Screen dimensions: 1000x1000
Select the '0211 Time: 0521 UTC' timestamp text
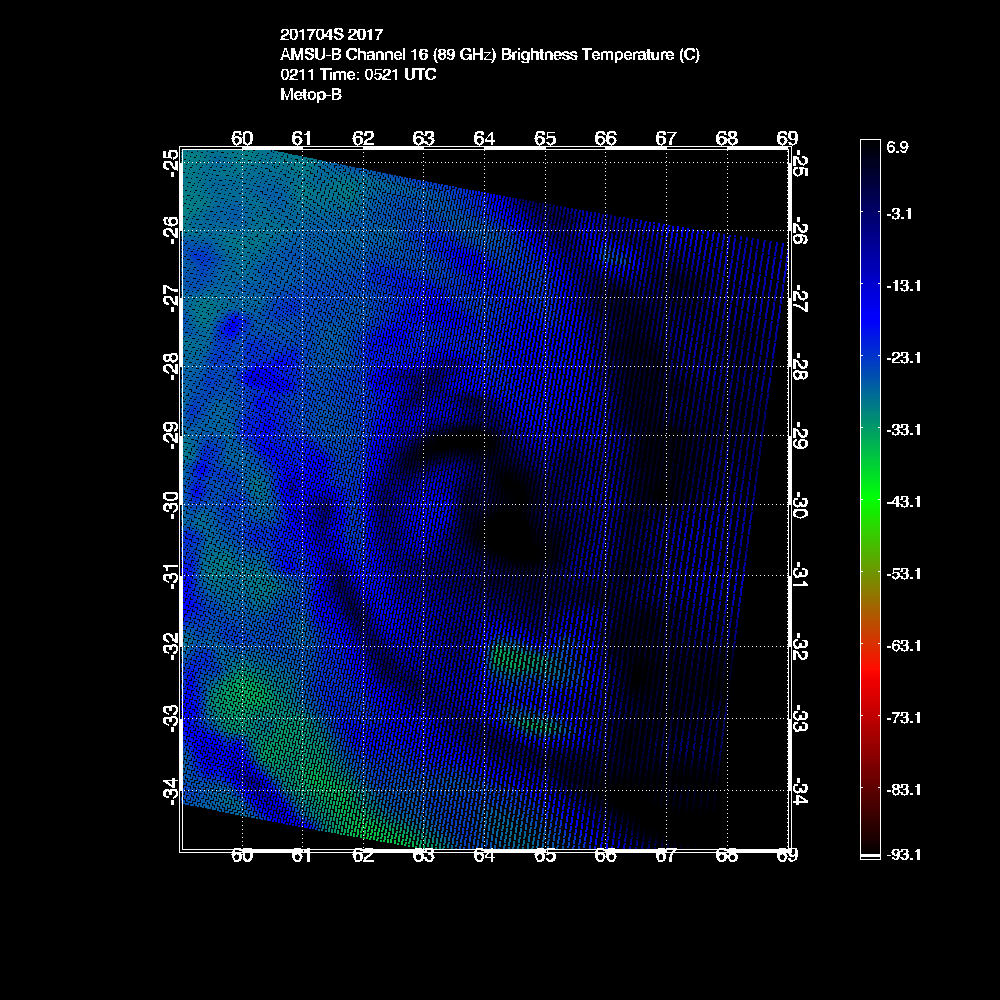358,75
